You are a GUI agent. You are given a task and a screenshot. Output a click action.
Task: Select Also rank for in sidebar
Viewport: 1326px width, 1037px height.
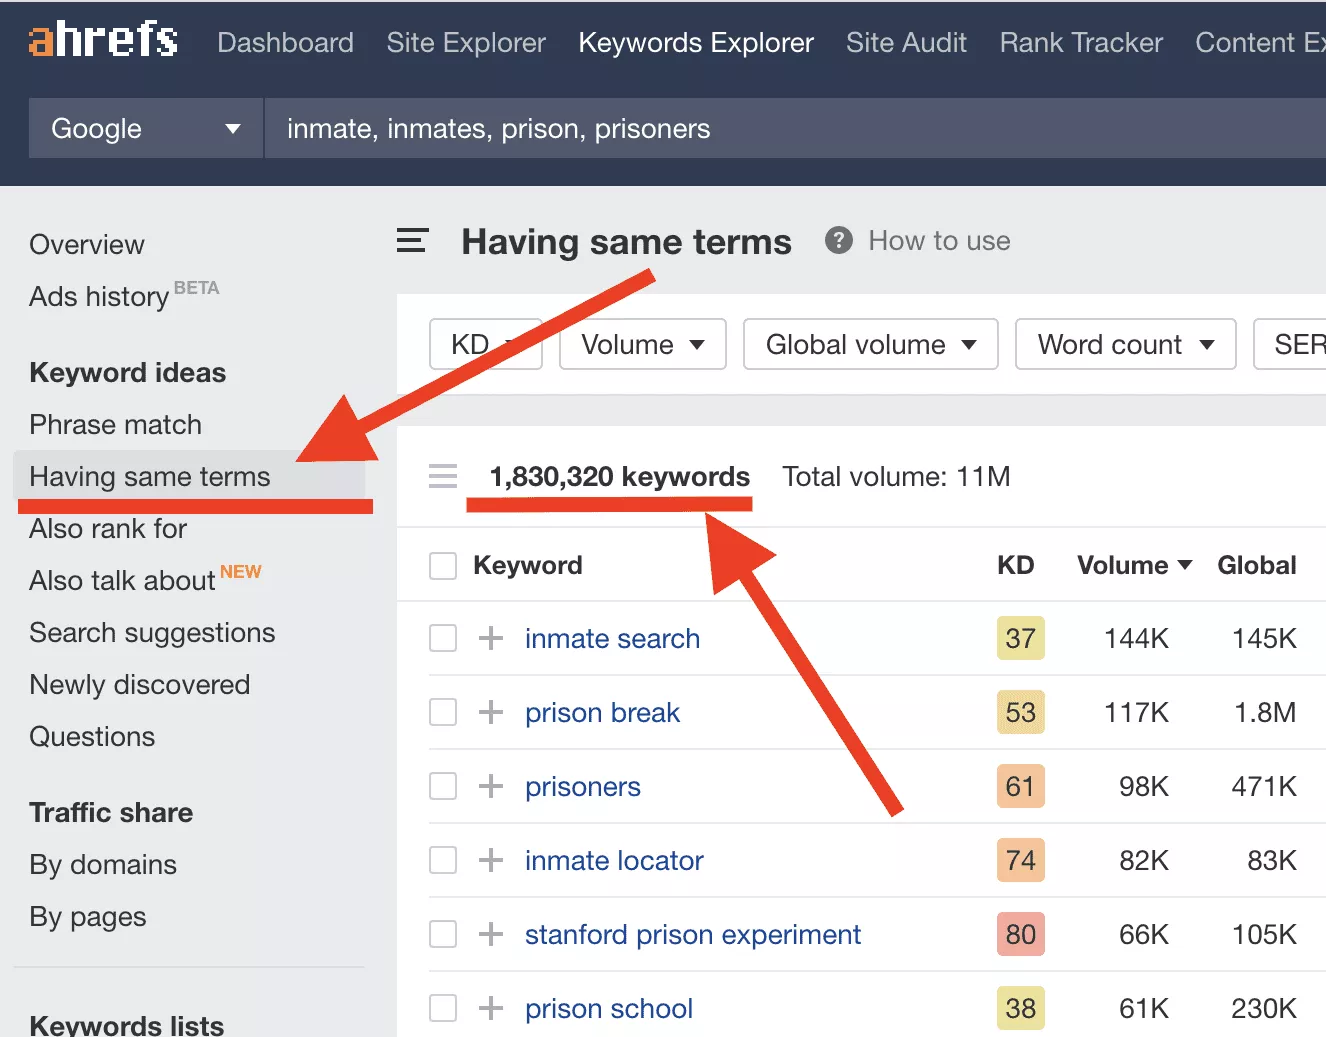point(108,528)
